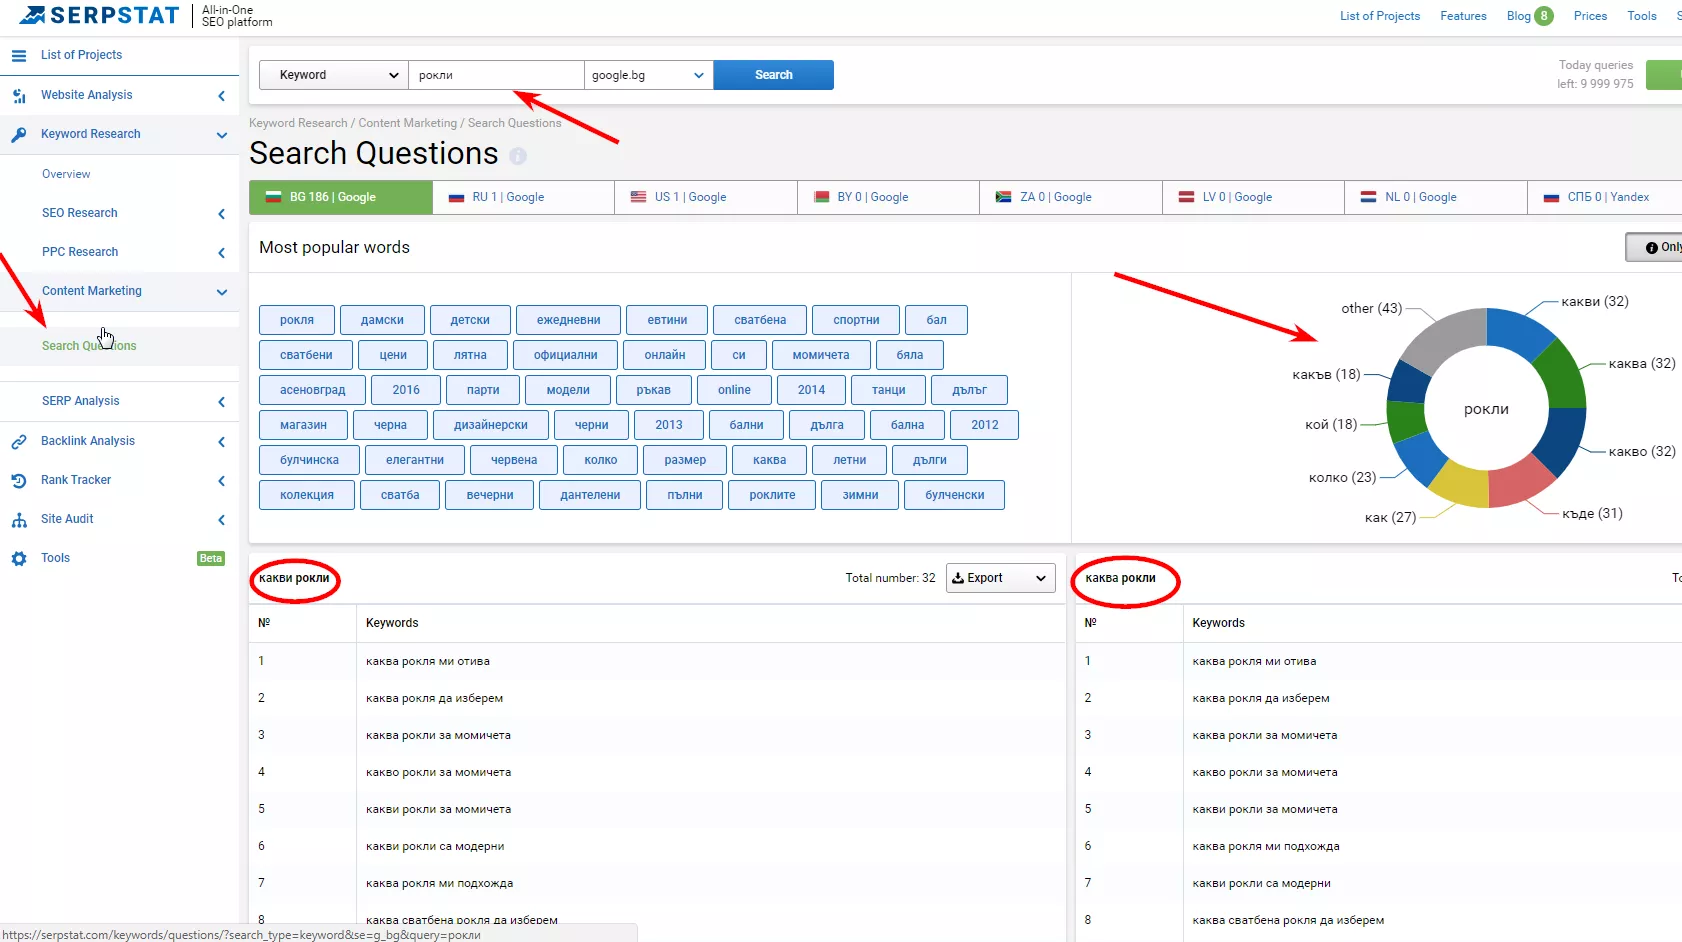Viewport: 1682px width, 942px height.
Task: Click the Latvia flag icon on LV tab
Action: (1186, 197)
